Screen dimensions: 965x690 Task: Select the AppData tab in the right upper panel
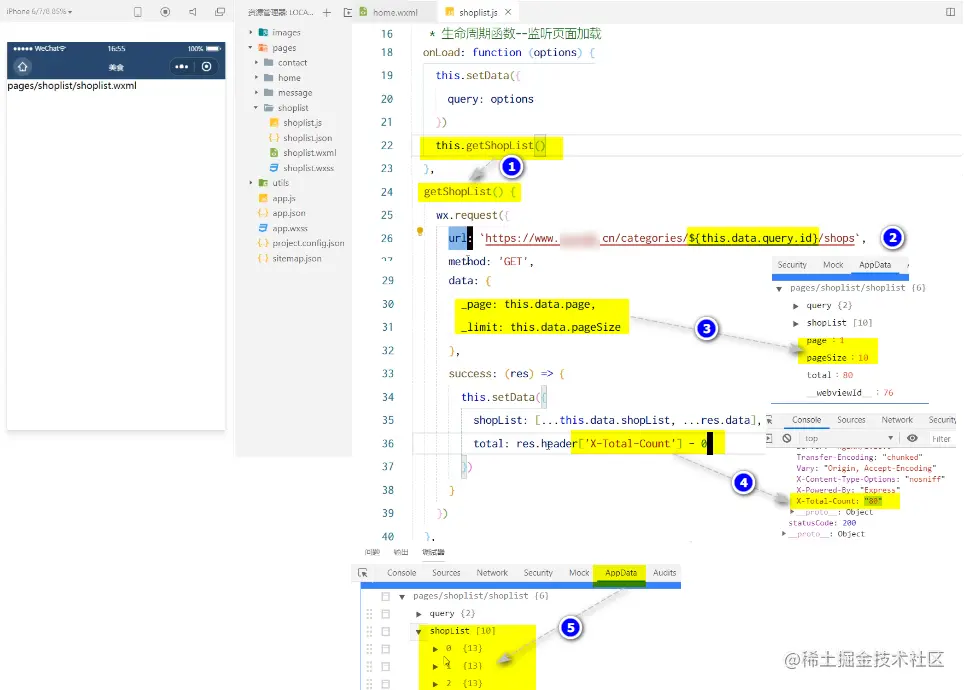click(875, 265)
